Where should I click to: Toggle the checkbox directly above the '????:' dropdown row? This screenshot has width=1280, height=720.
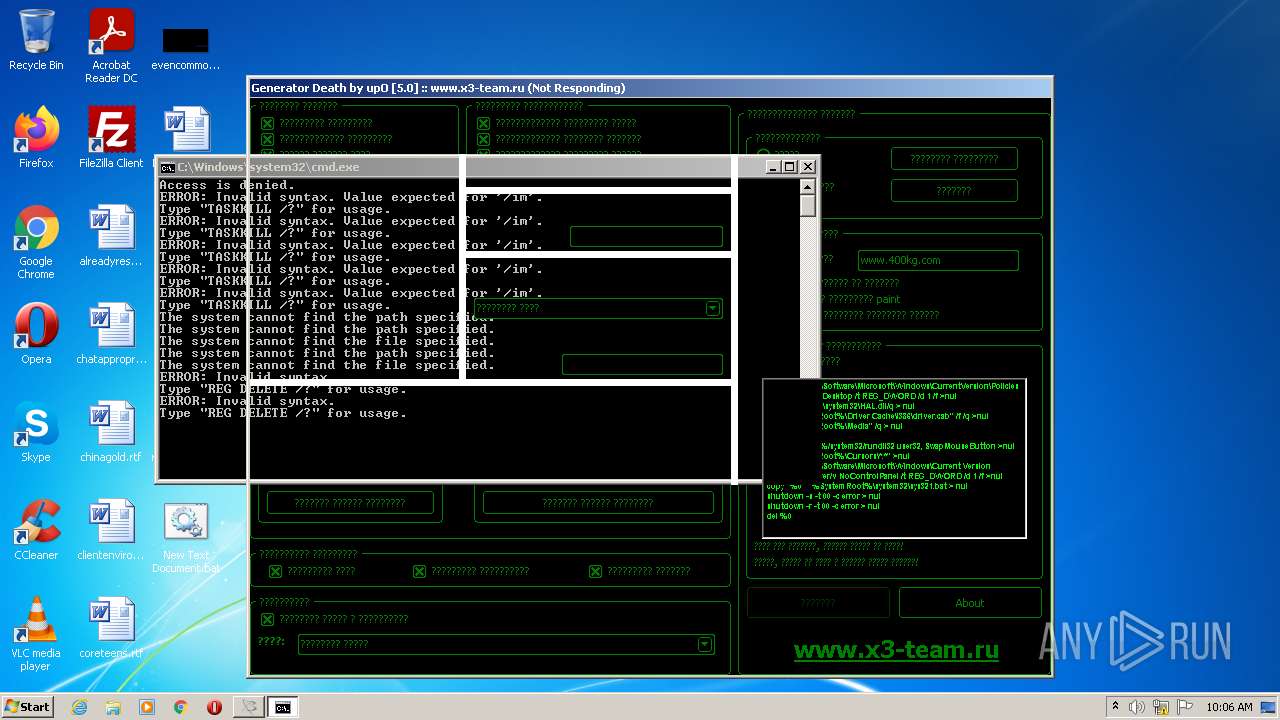[266, 619]
